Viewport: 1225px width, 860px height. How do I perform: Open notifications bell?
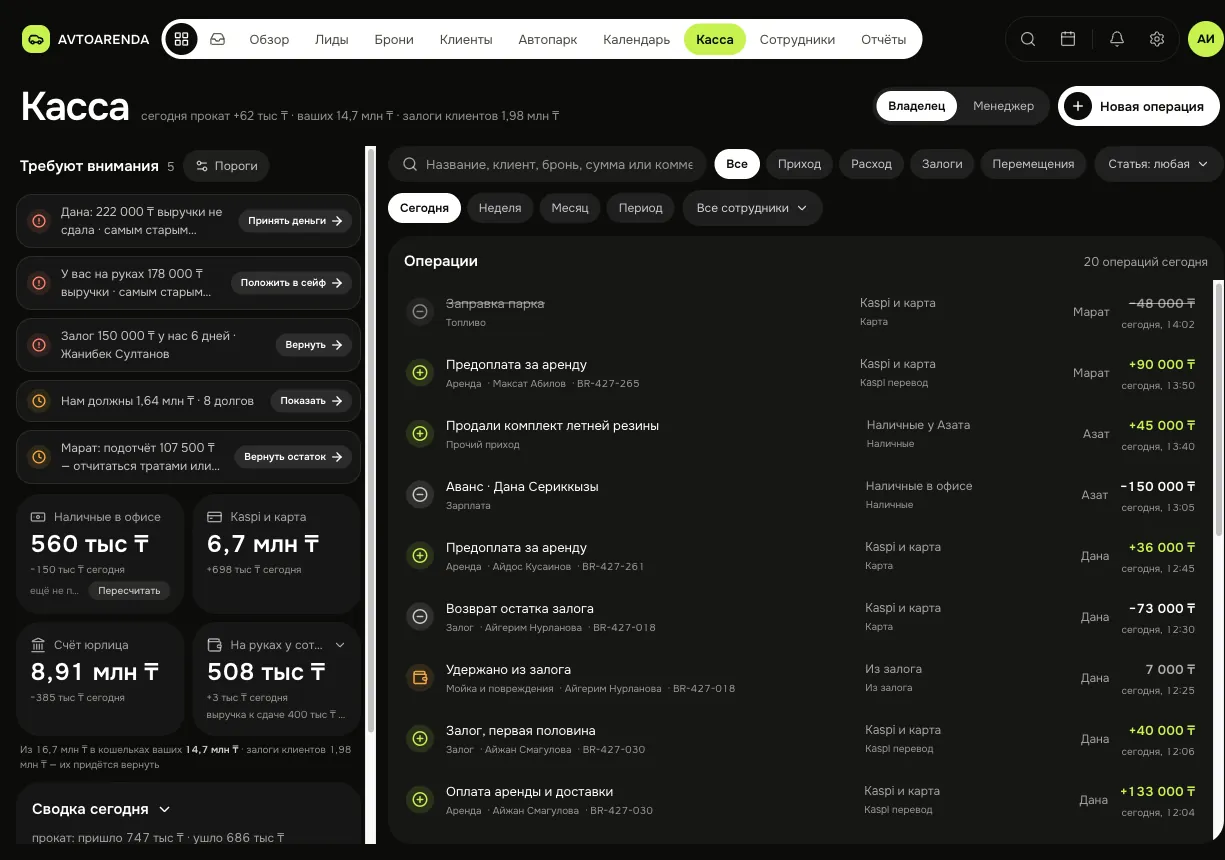tap(1117, 39)
